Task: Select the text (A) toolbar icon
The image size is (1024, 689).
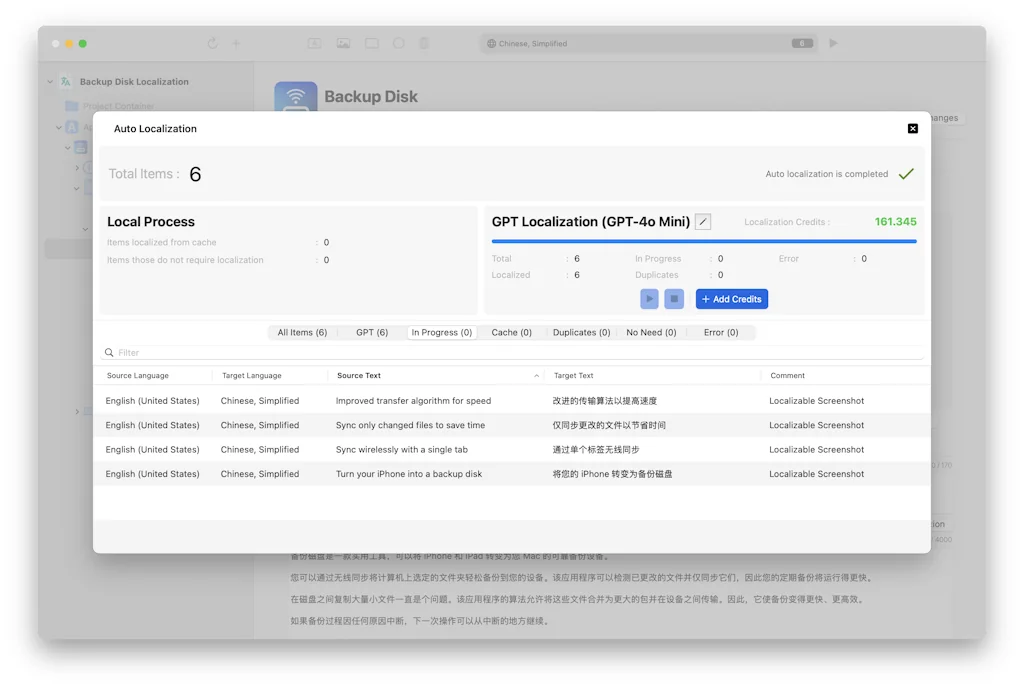Action: (x=315, y=43)
